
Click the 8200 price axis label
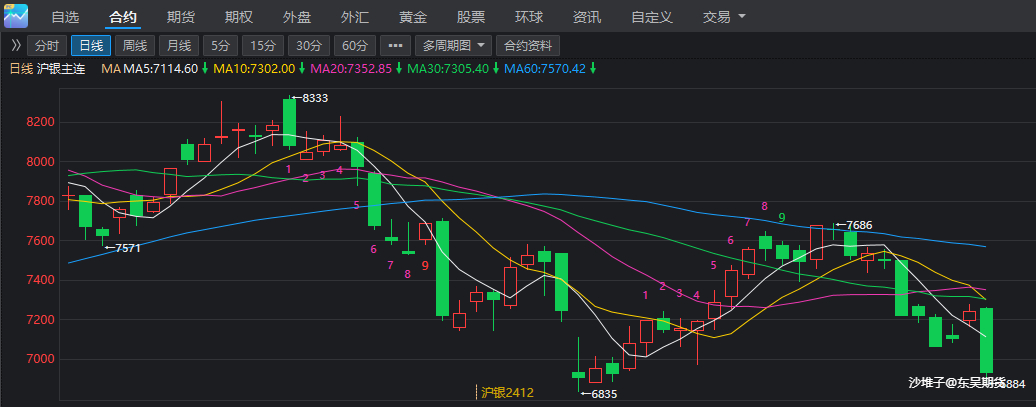click(x=39, y=122)
